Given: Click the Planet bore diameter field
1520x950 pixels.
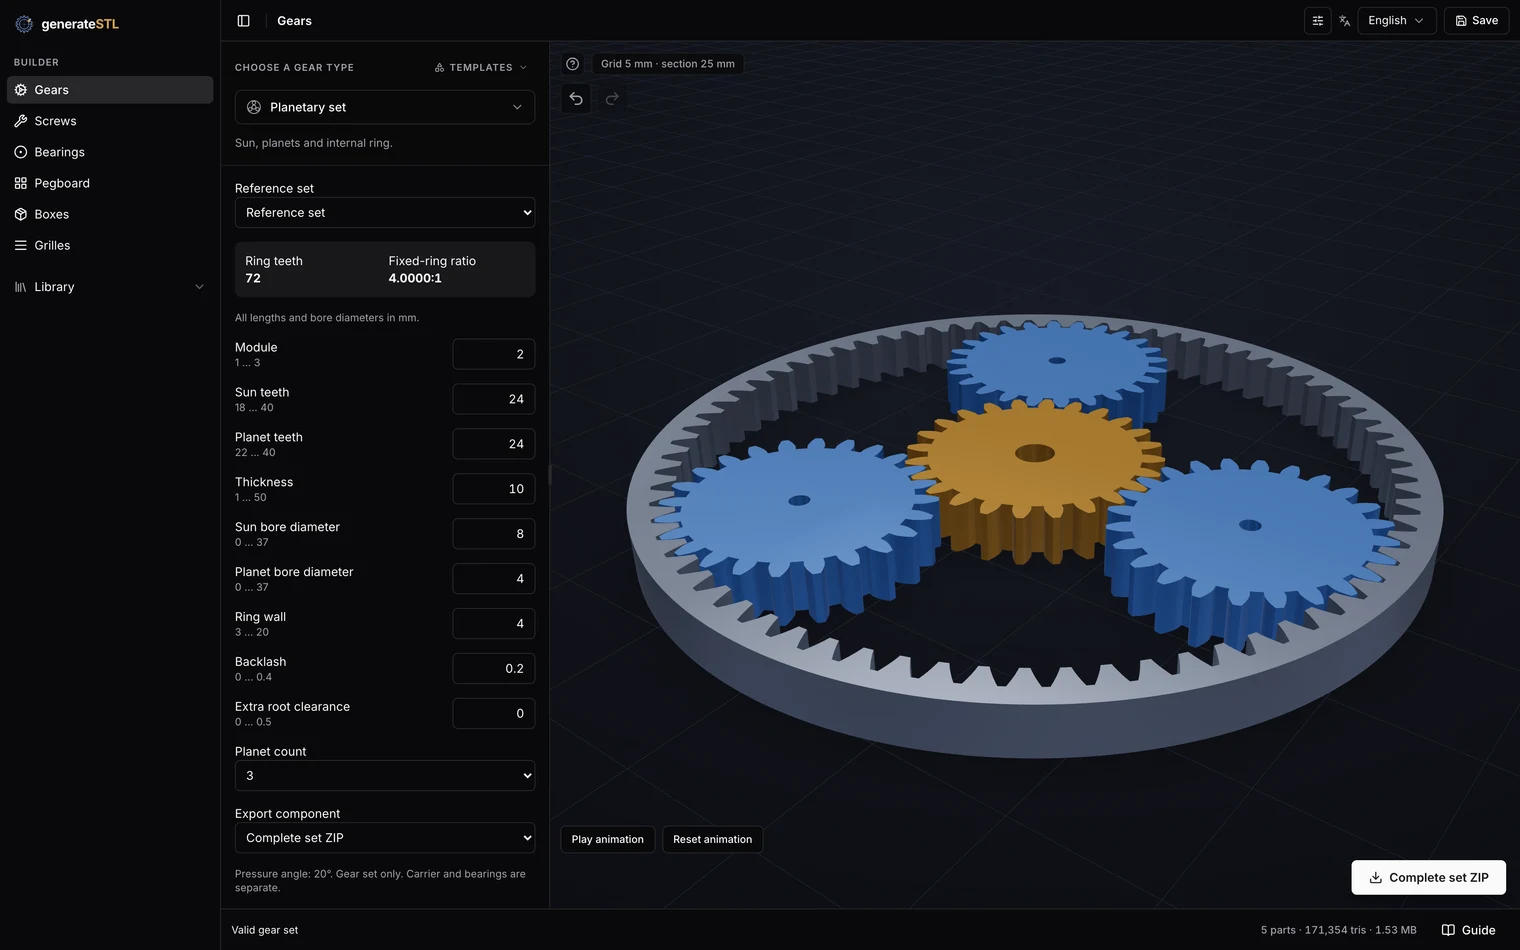Looking at the screenshot, I should click(x=494, y=579).
